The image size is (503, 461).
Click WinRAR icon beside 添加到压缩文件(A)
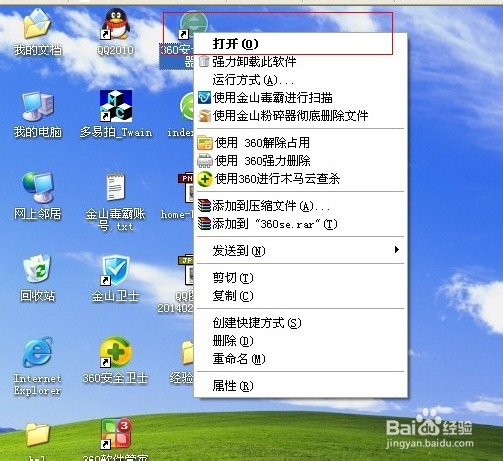(204, 206)
